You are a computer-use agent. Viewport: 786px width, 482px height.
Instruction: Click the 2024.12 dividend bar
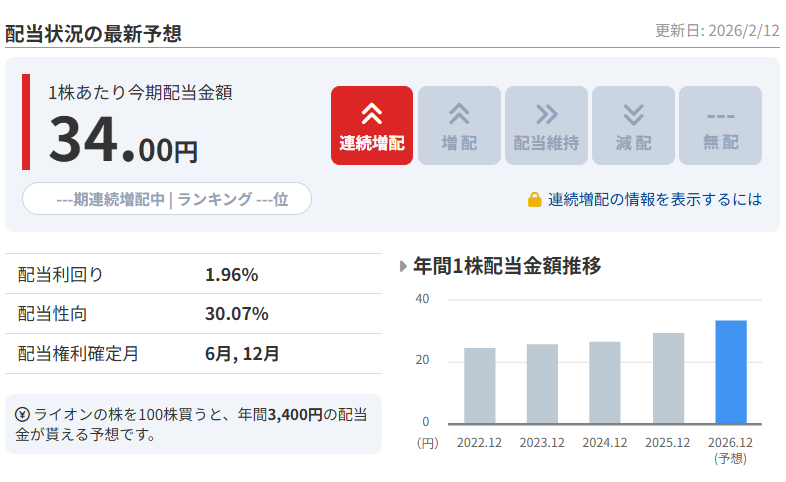tap(605, 382)
